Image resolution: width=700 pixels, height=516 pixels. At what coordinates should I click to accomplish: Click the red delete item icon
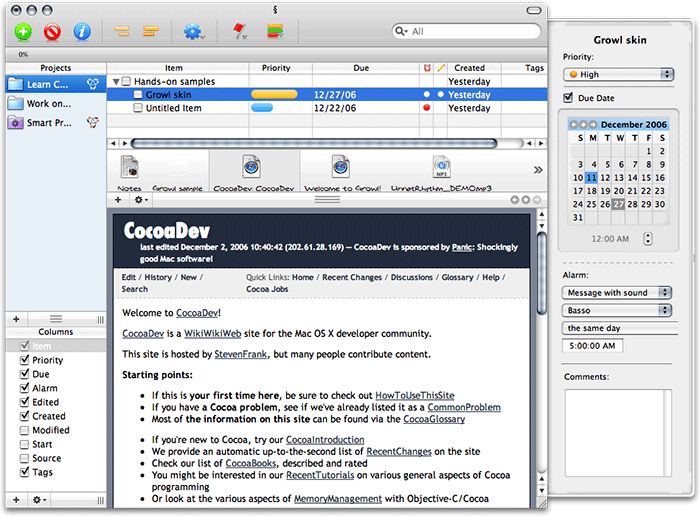tap(52, 32)
